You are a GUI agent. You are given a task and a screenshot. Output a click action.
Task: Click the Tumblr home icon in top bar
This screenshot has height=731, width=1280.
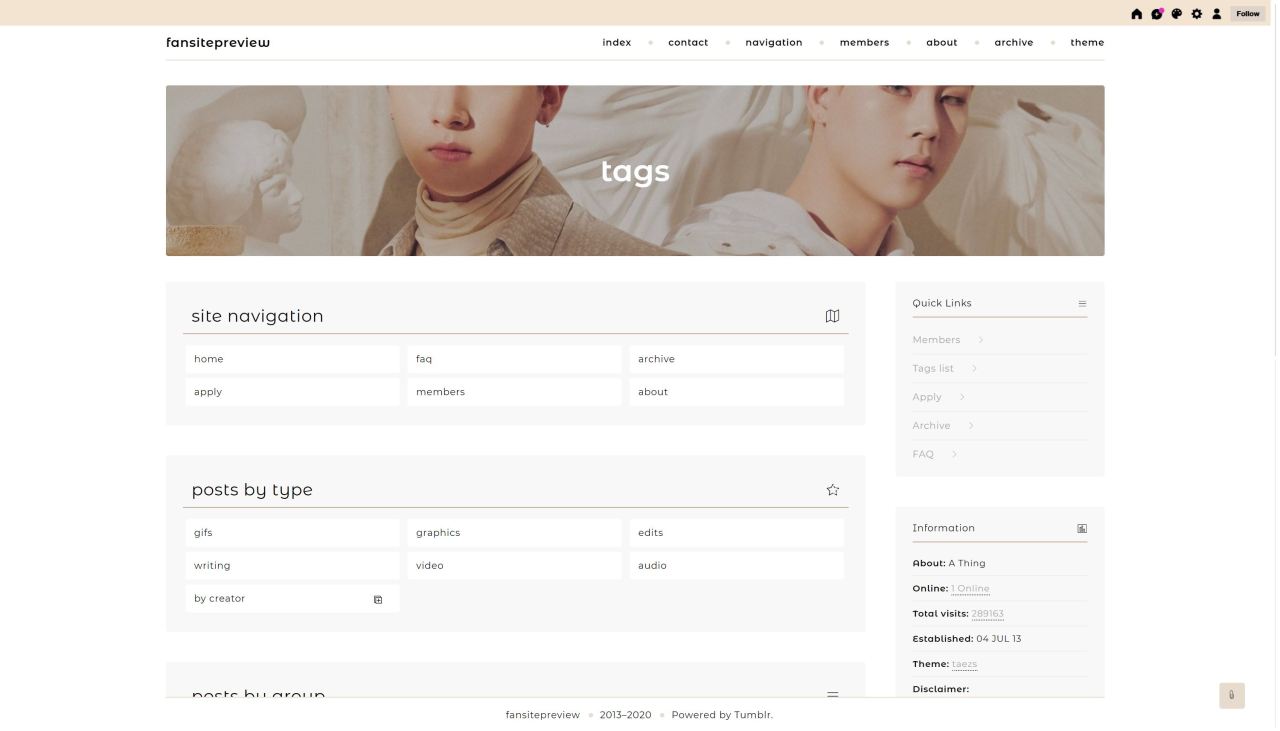click(x=1136, y=14)
